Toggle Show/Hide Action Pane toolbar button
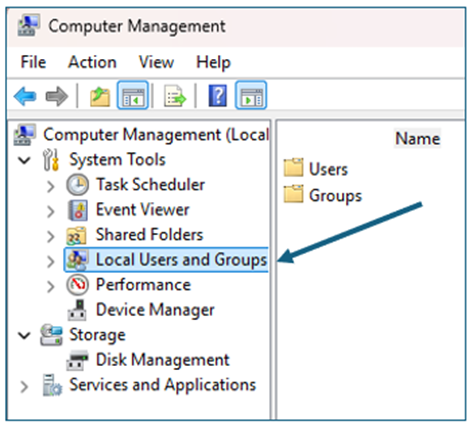473x425 pixels. (x=251, y=95)
